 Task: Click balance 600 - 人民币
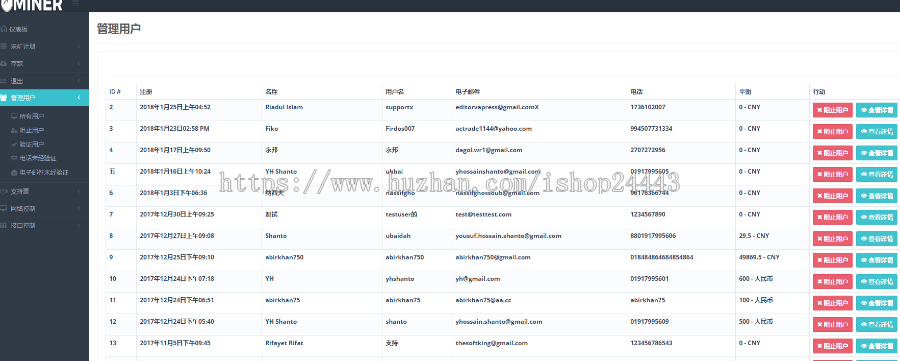(756, 279)
